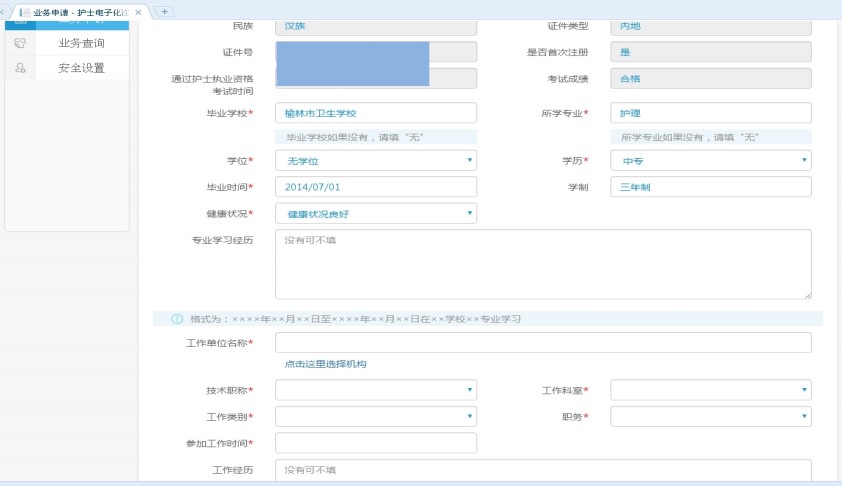
Task: Click the info icon beside format hint
Action: [177, 319]
